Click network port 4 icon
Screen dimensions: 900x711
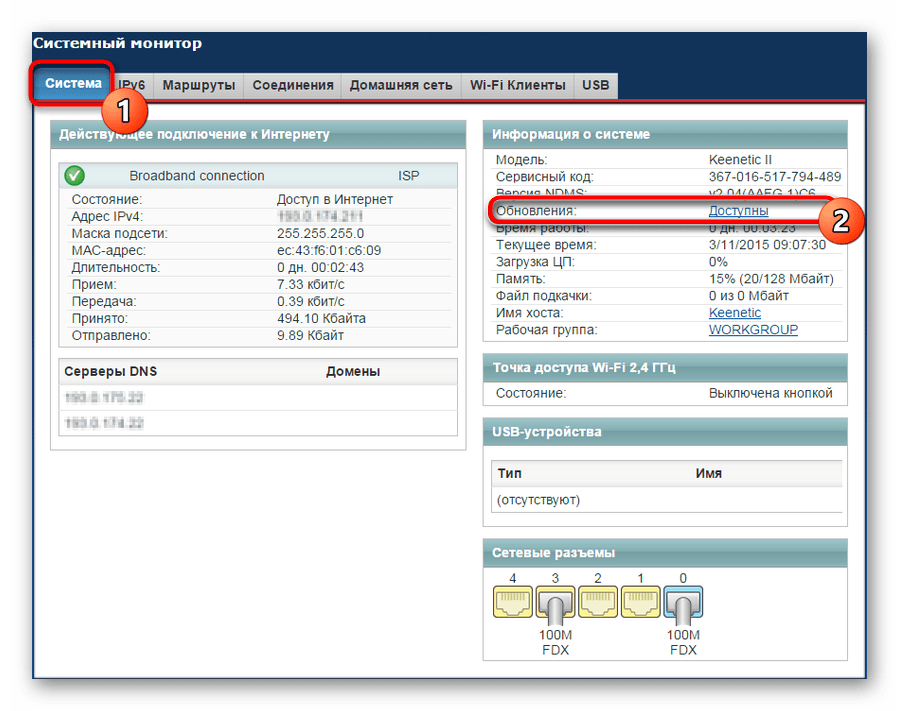point(513,602)
